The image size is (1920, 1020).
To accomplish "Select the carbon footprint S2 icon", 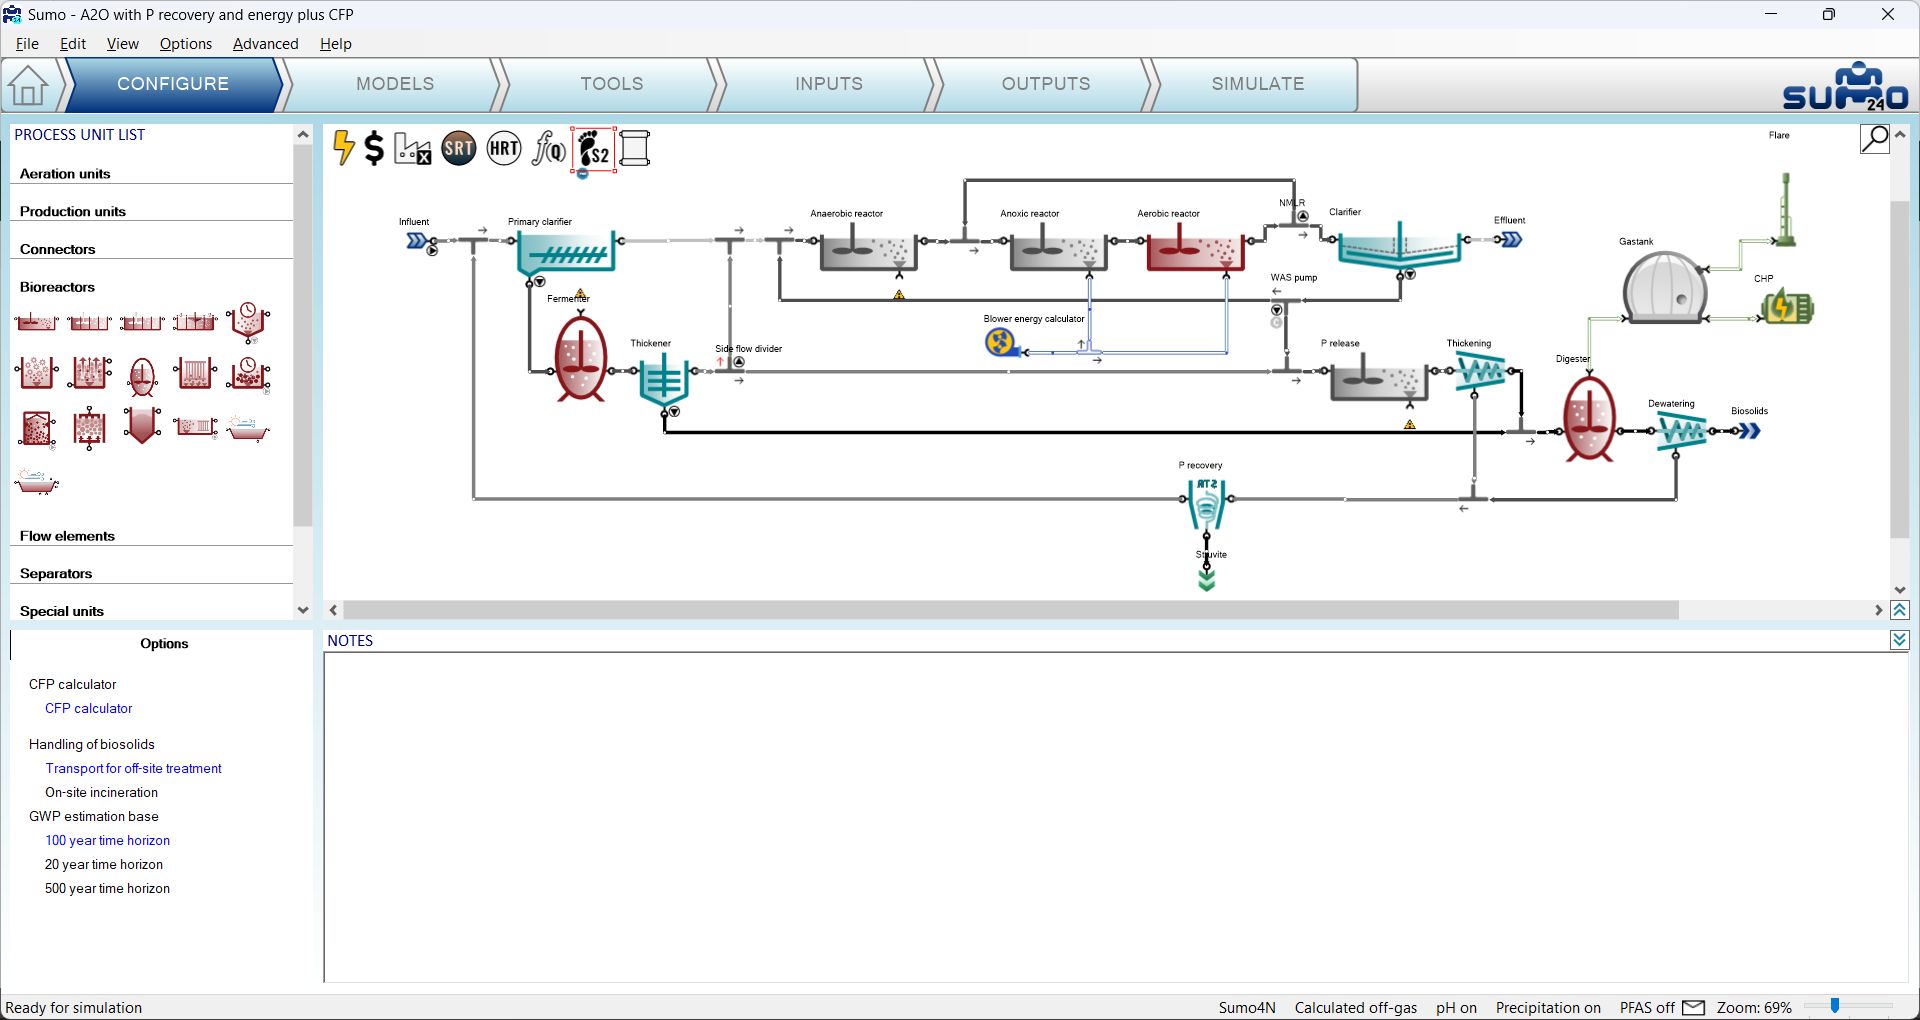I will pos(593,150).
